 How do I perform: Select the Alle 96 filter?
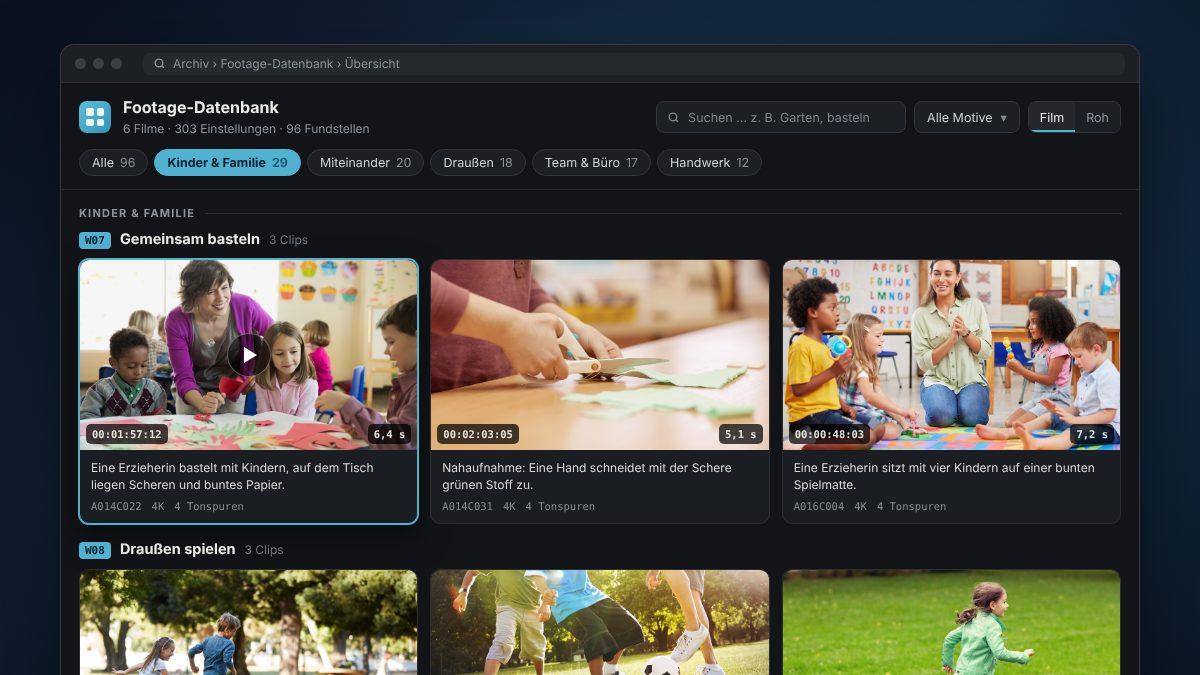pyautogui.click(x=113, y=162)
